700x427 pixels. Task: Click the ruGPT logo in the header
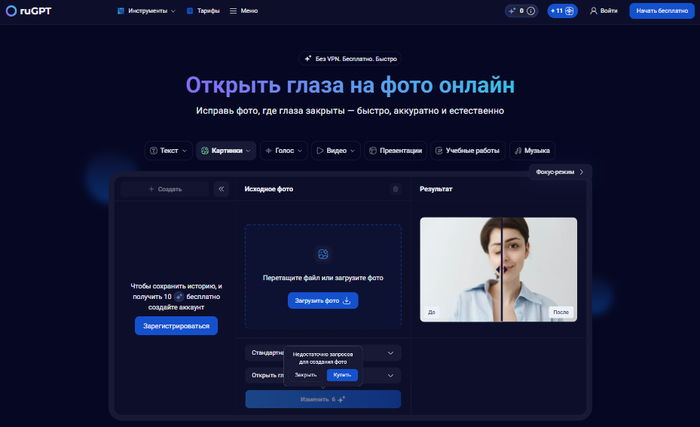click(30, 11)
